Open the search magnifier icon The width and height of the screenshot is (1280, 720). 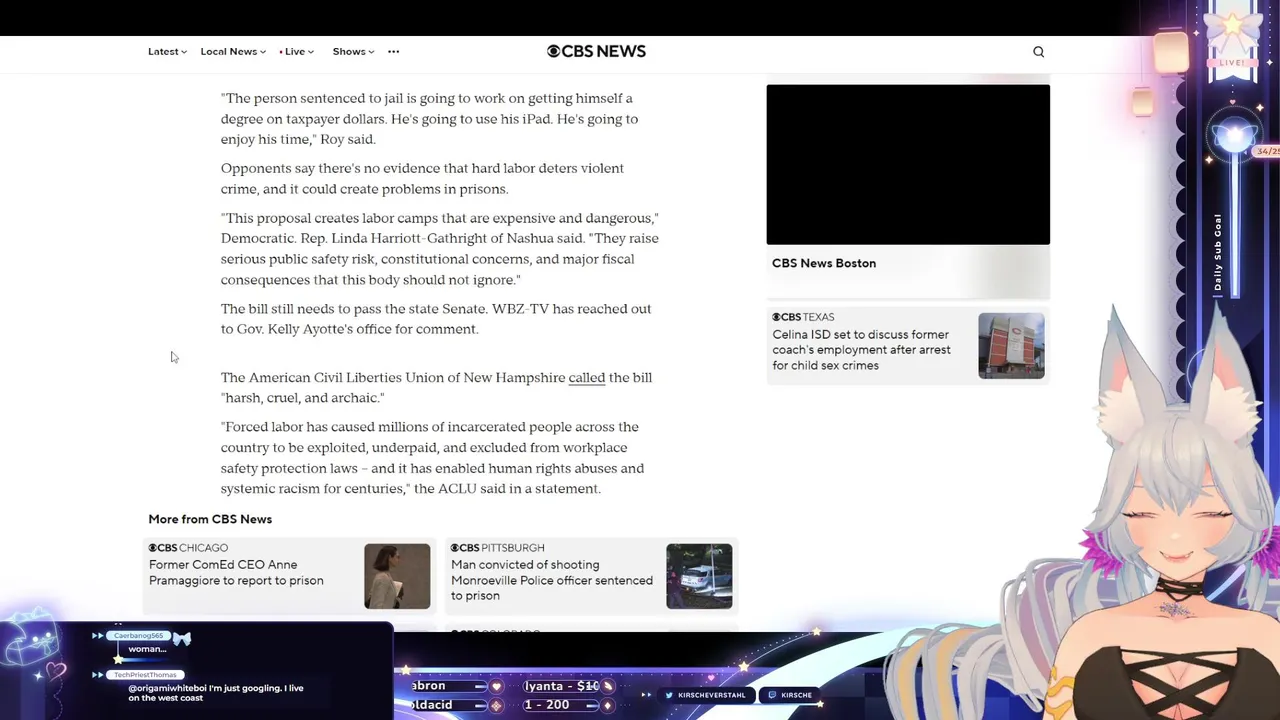(1038, 52)
